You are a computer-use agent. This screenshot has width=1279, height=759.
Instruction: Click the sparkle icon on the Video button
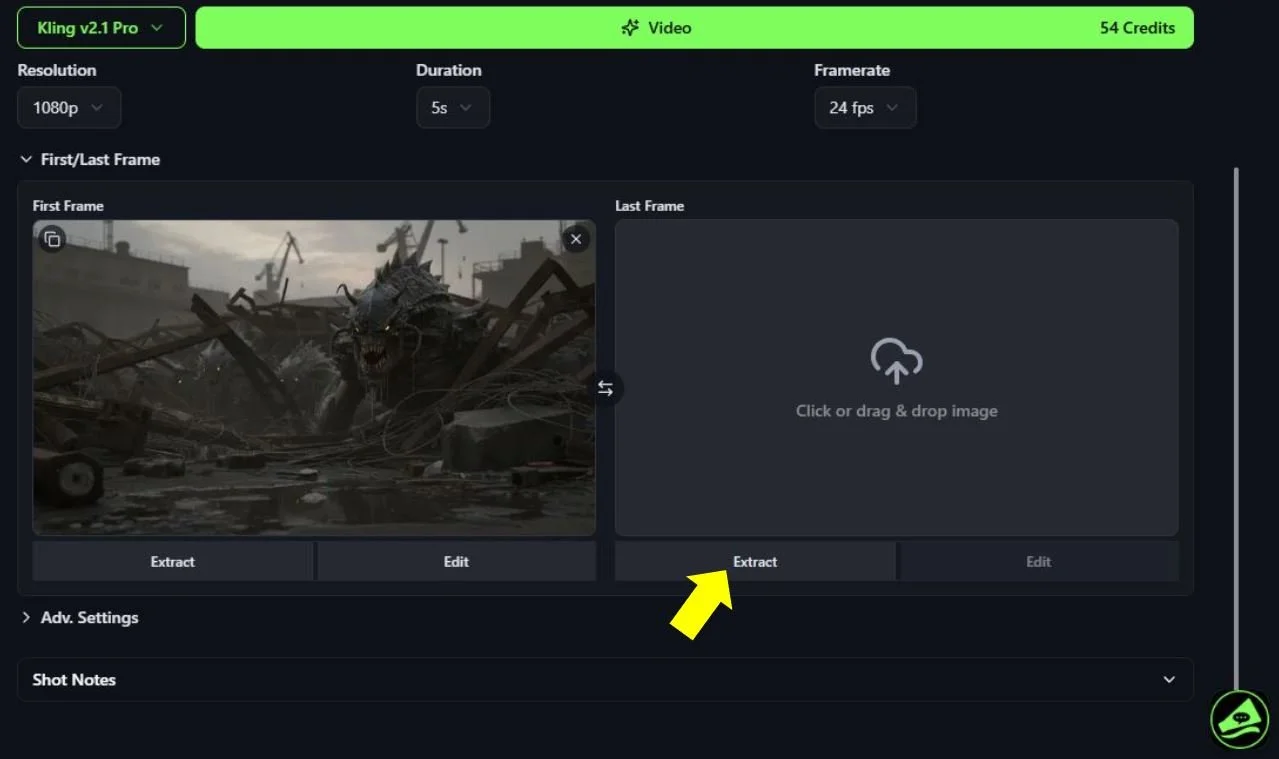[630, 27]
